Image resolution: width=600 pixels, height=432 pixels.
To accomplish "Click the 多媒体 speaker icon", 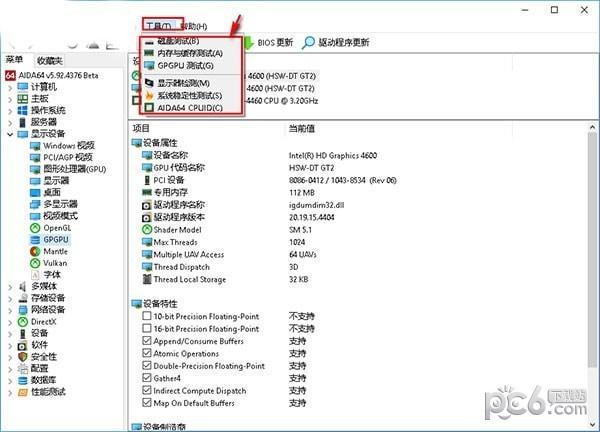I will tap(23, 287).
